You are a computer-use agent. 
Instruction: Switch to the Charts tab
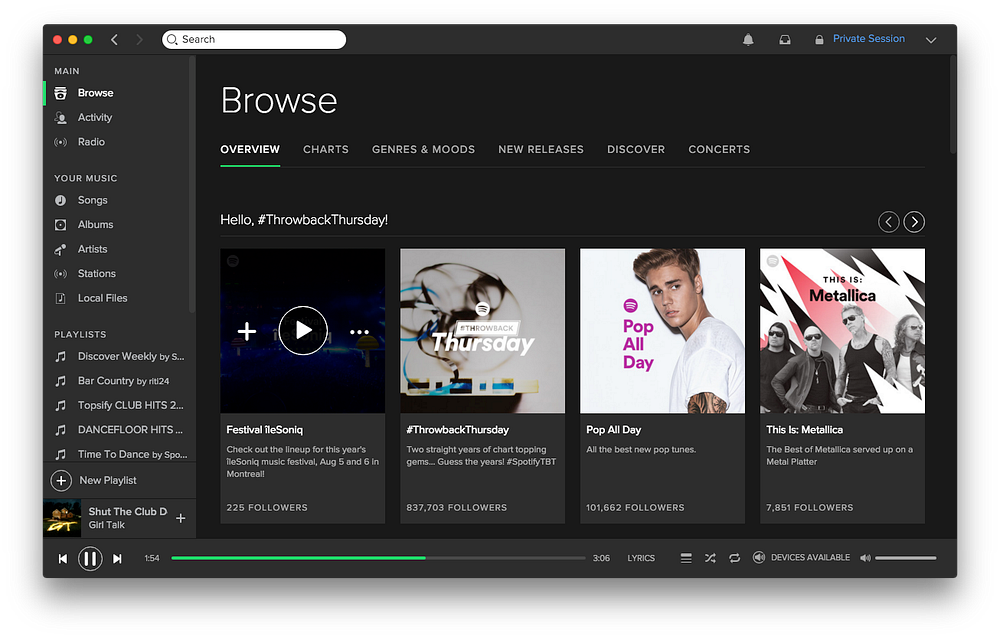326,149
